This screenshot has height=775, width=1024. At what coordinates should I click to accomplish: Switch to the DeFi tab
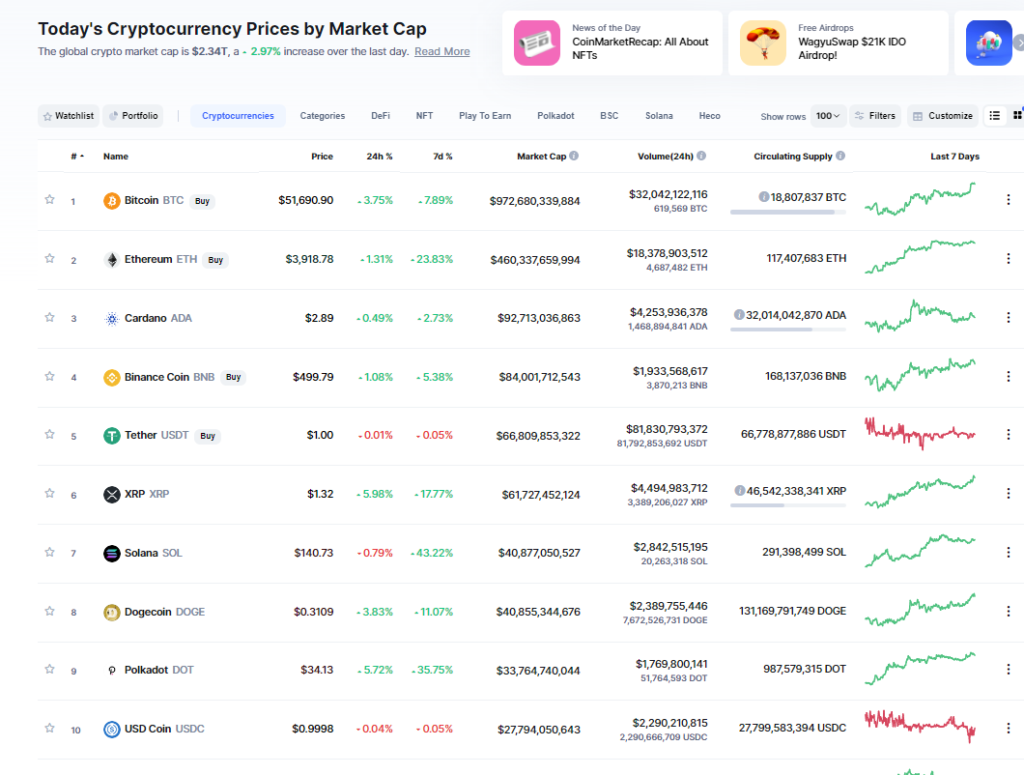[x=380, y=116]
